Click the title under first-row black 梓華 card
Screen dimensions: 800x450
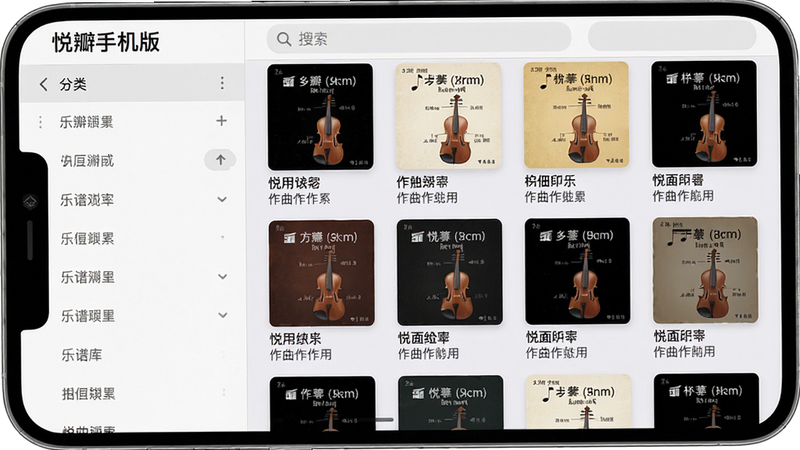(x=678, y=180)
